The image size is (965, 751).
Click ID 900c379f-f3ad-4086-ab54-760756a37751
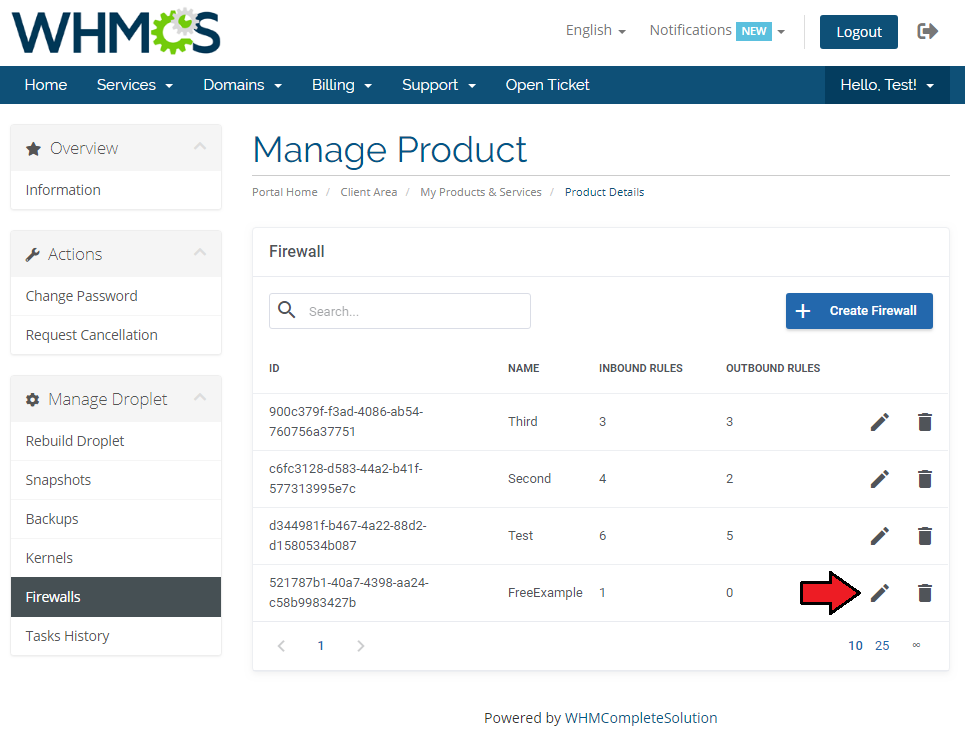pyautogui.click(x=346, y=422)
